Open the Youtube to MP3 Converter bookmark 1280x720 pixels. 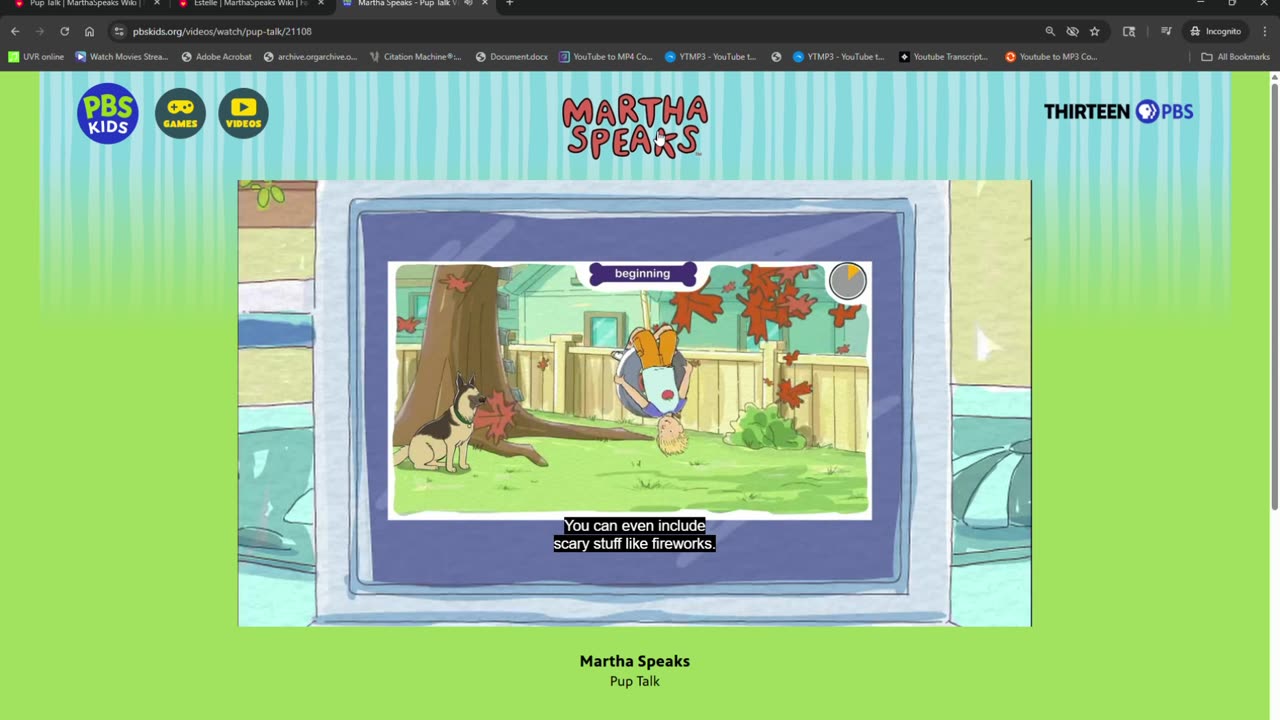[x=1051, y=57]
